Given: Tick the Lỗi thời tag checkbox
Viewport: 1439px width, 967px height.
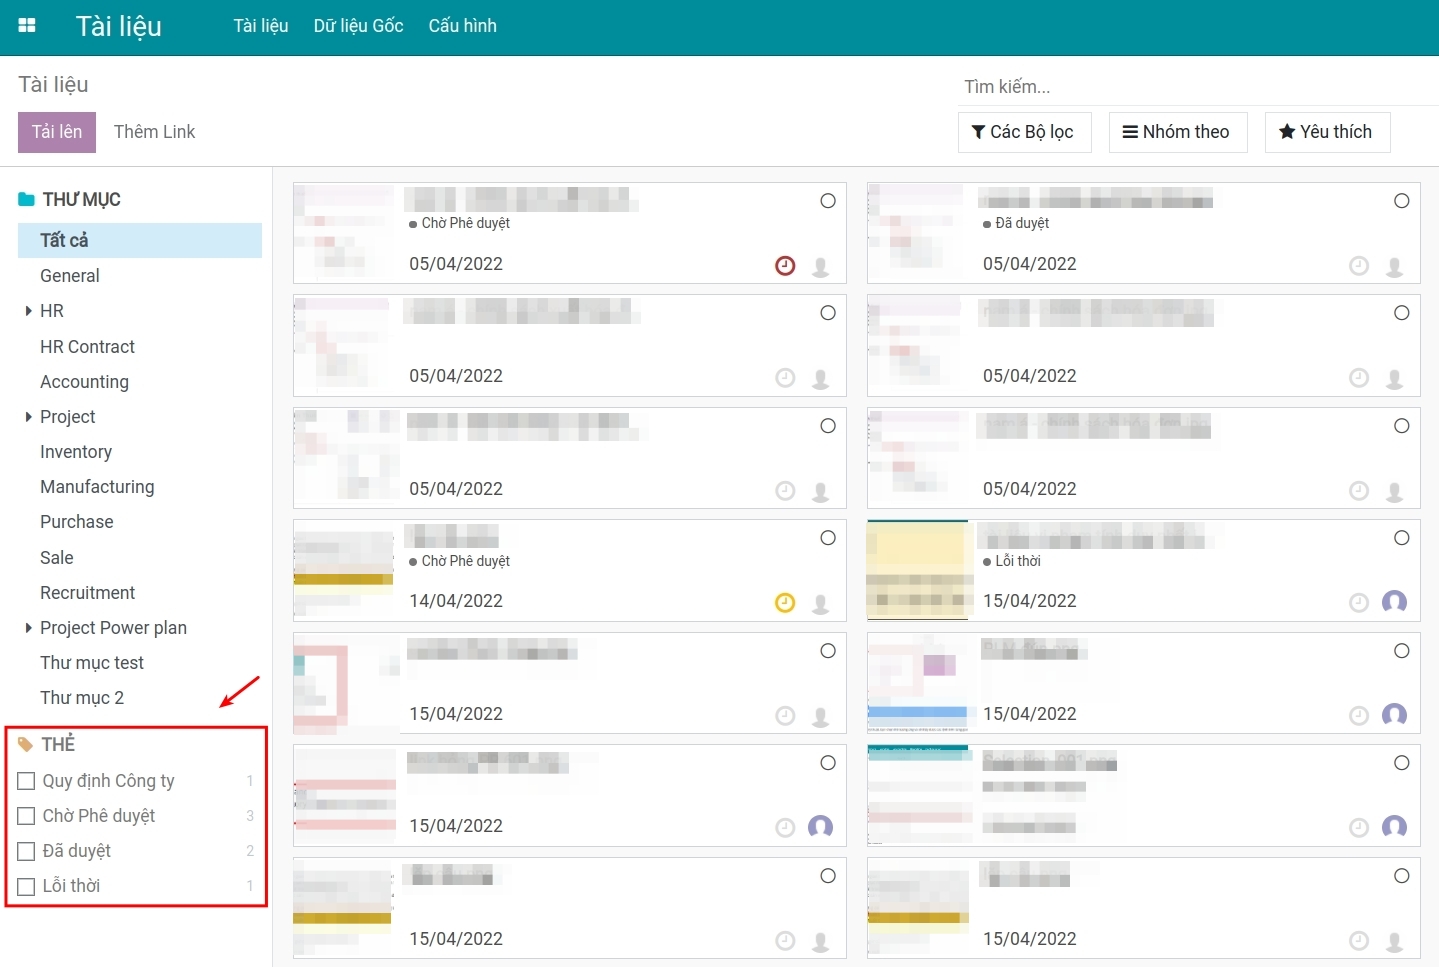Looking at the screenshot, I should 27,886.
